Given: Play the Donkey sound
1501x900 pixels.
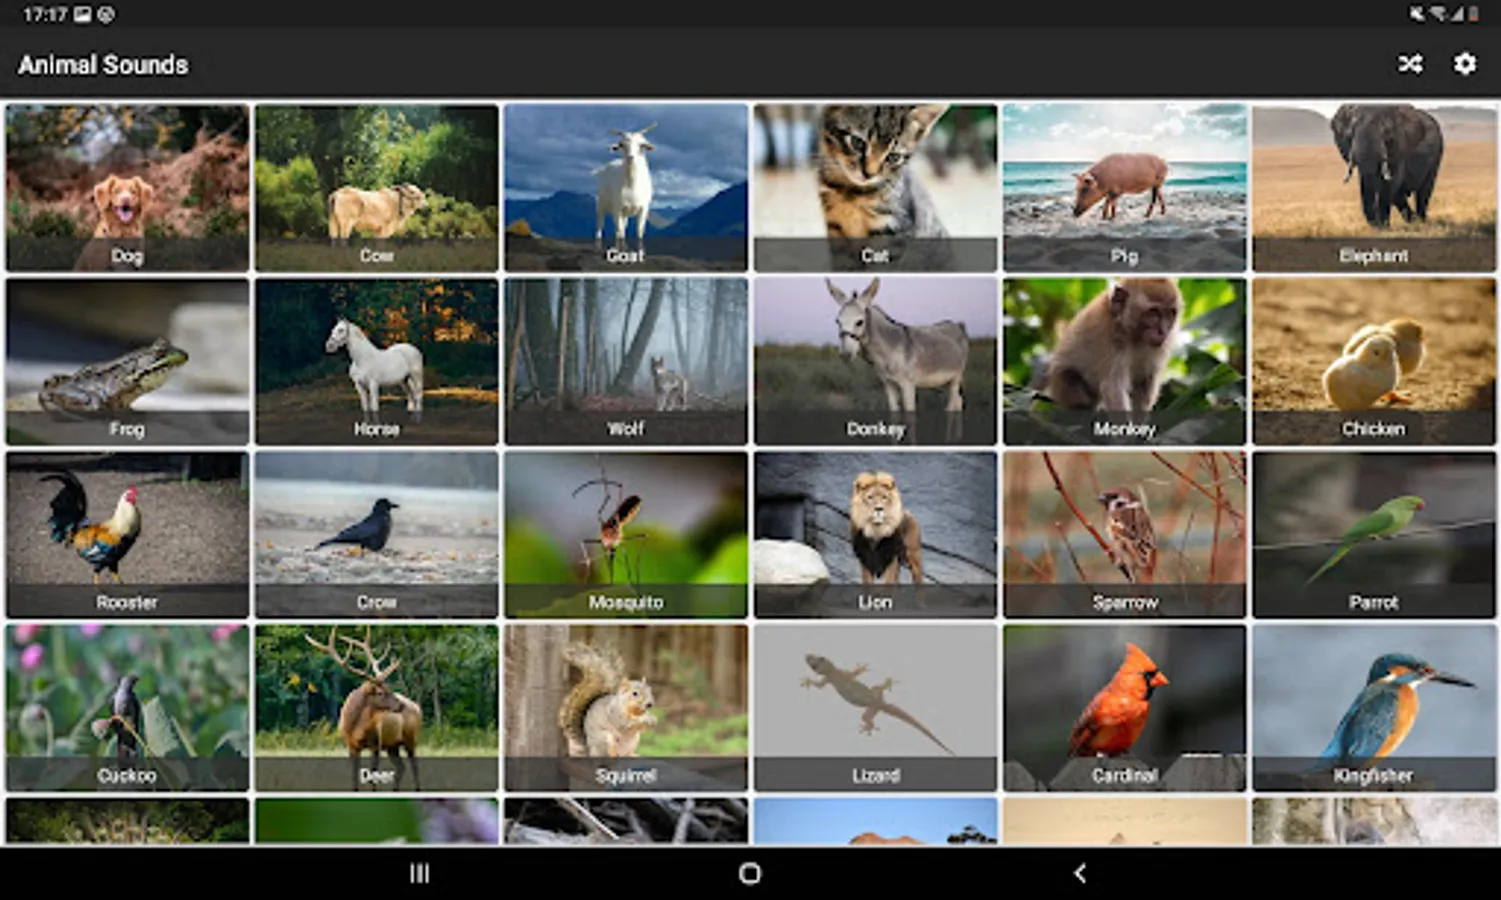Looking at the screenshot, I should pos(875,361).
